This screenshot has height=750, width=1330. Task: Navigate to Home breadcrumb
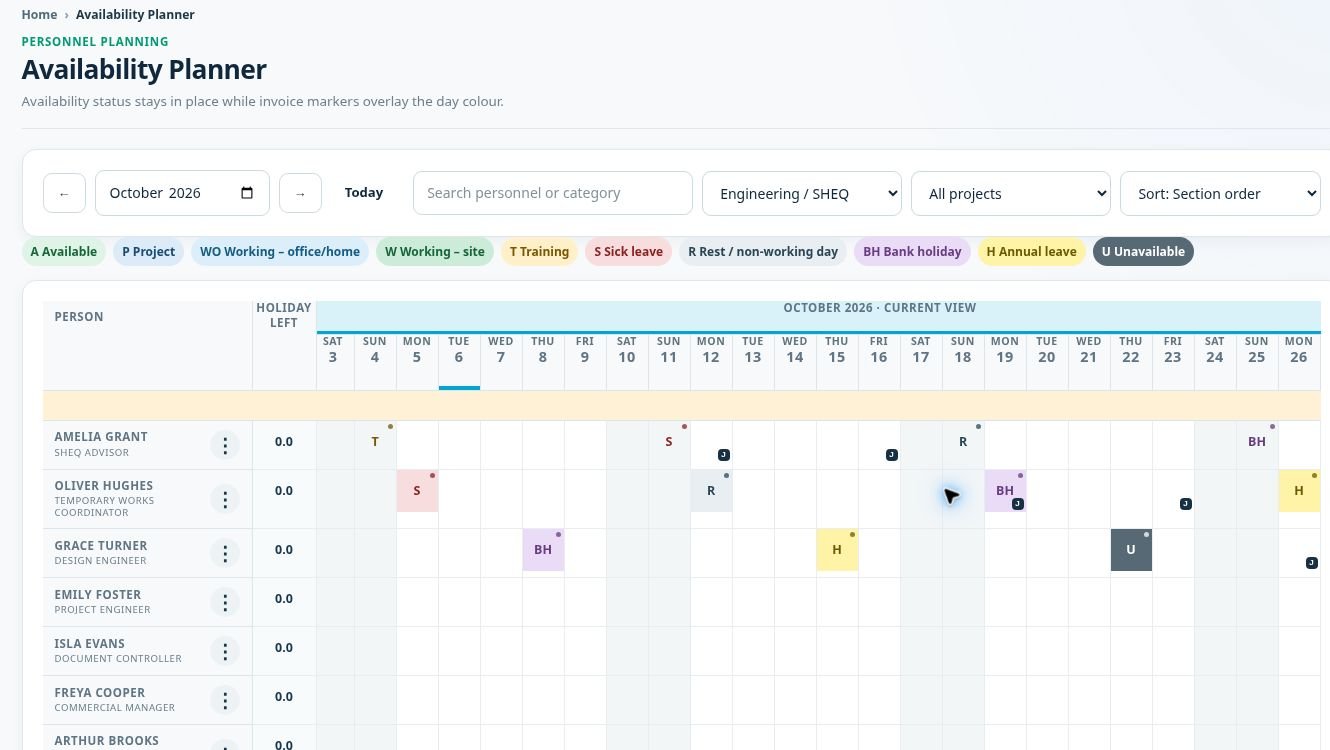(x=39, y=14)
